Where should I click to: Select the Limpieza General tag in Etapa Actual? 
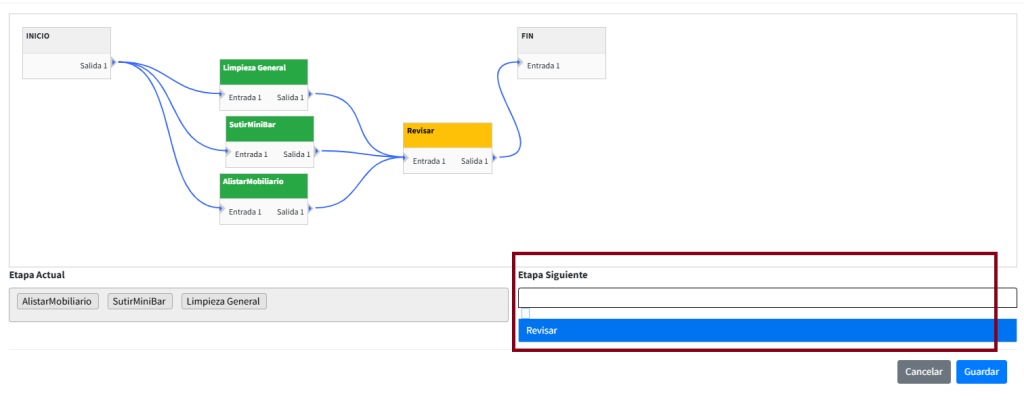[224, 301]
